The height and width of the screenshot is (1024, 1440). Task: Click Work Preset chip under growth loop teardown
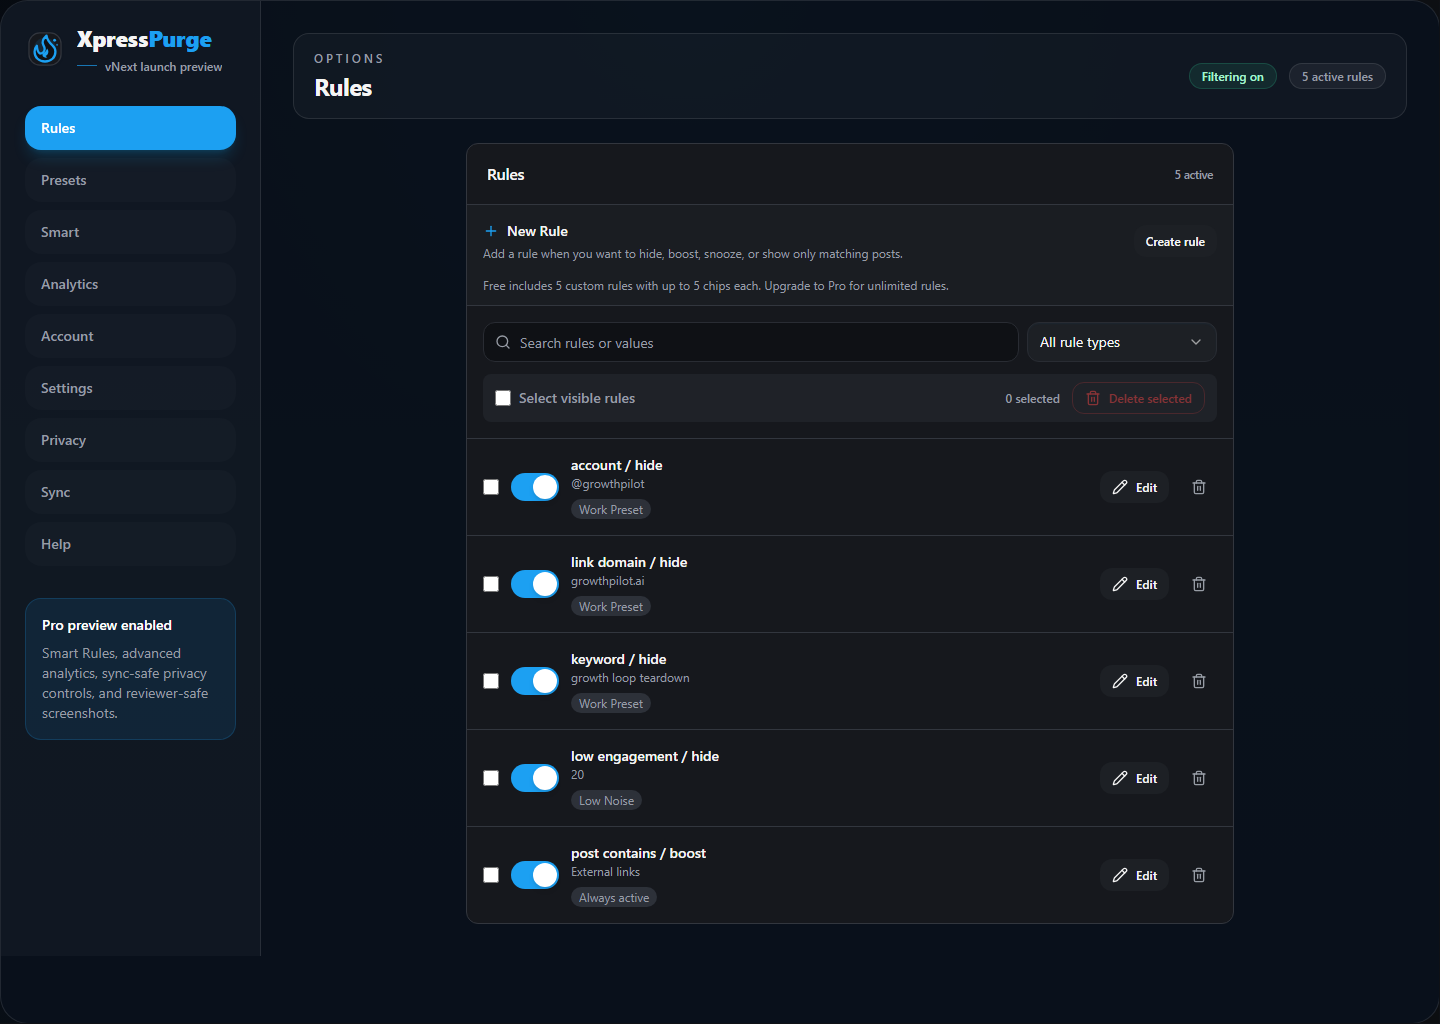coord(611,704)
